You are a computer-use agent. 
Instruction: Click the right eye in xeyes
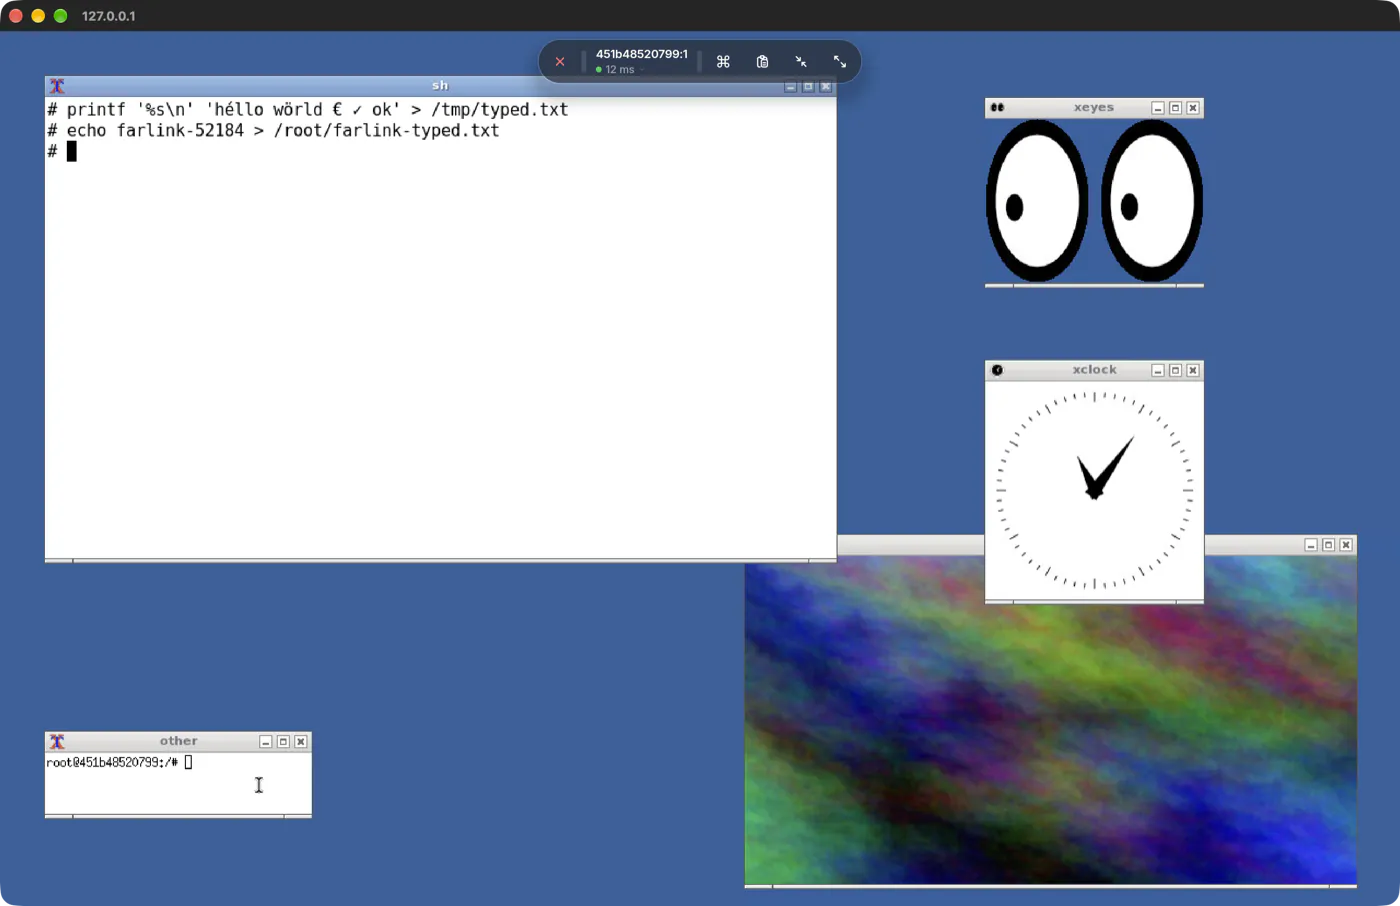coord(1152,201)
